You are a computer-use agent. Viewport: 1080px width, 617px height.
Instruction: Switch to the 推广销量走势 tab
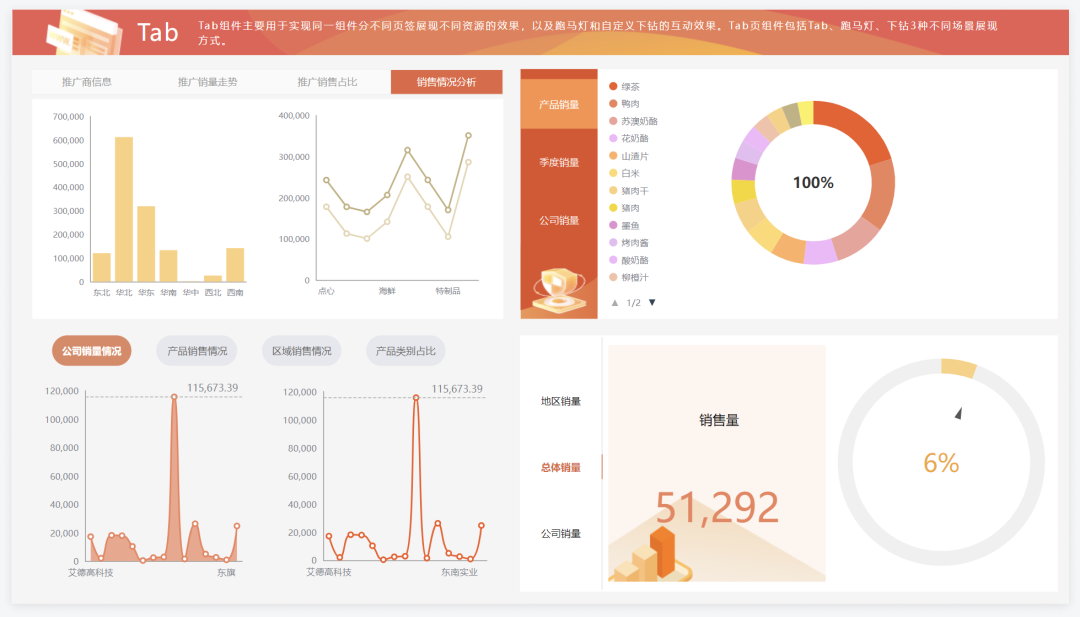(x=207, y=82)
